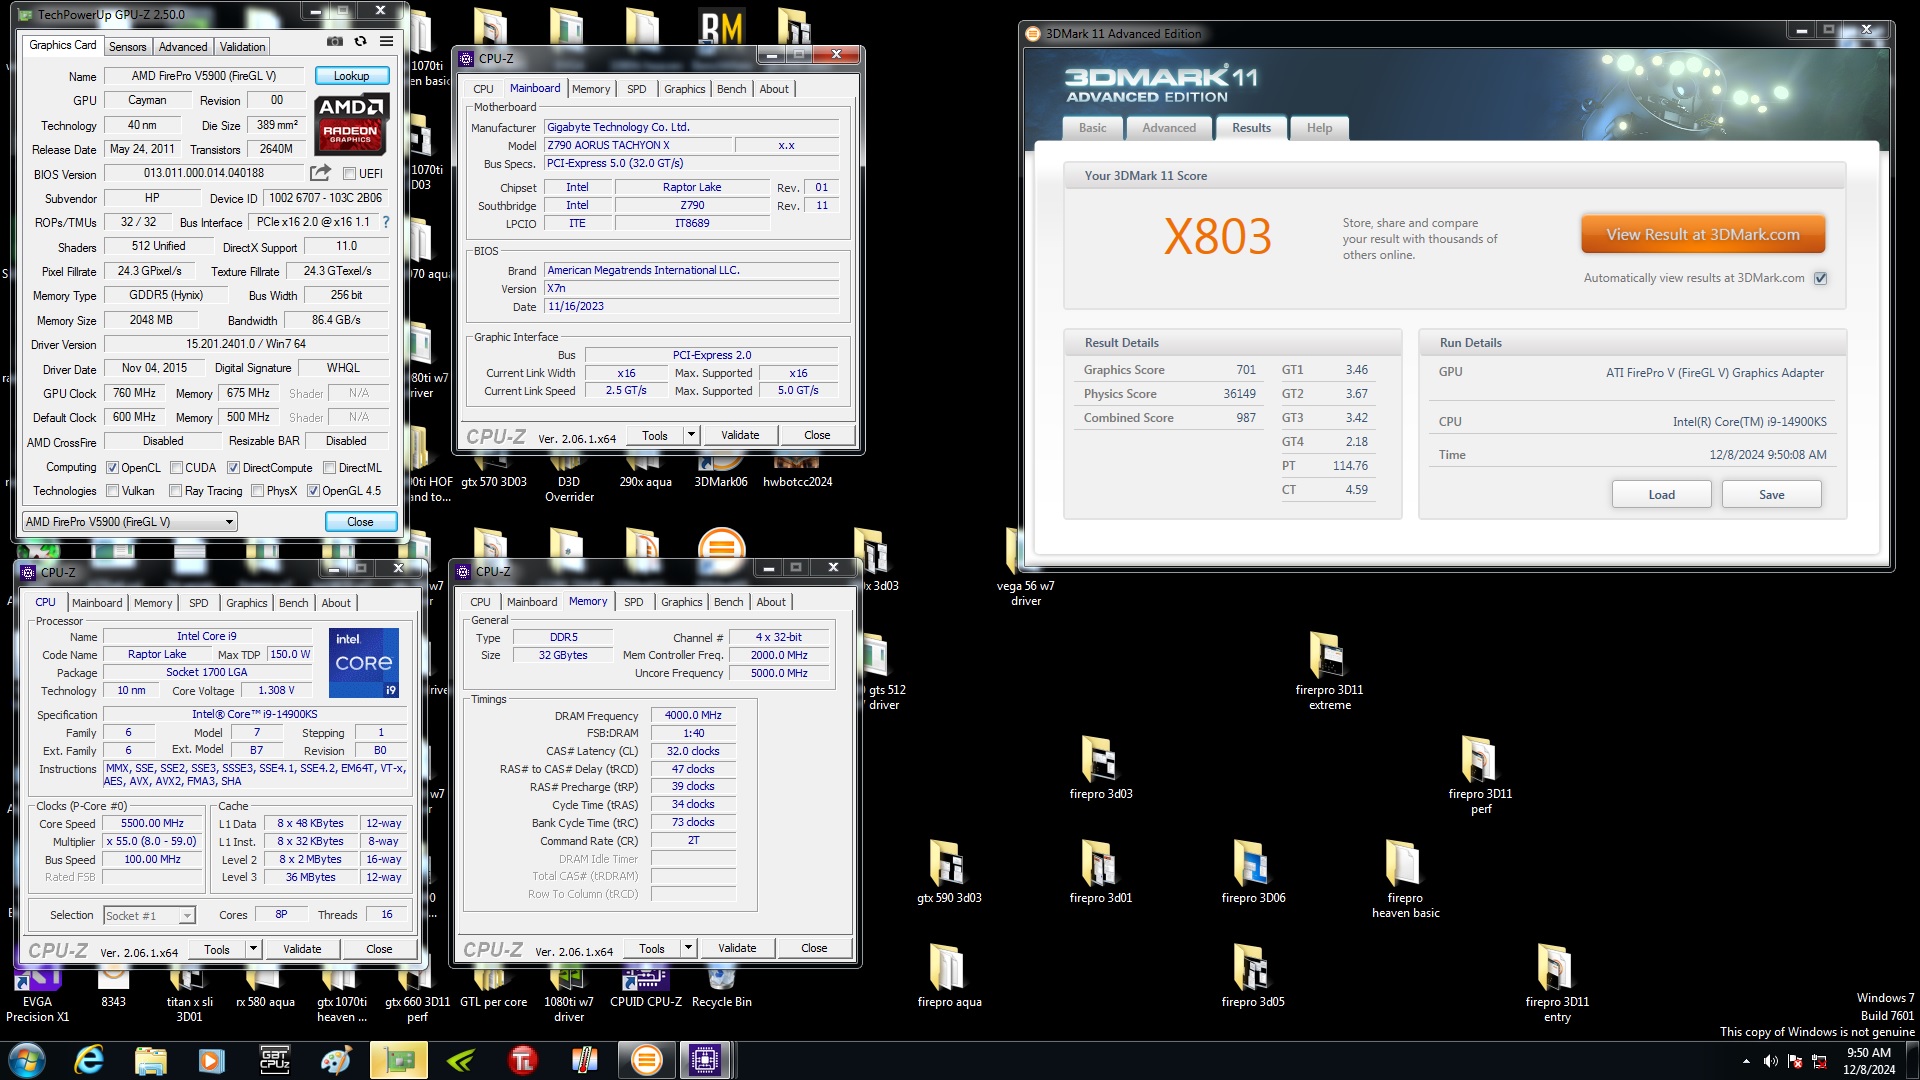Toggle the DirectML checkbox
Image resolution: width=1920 pixels, height=1080 pixels.
click(x=329, y=468)
